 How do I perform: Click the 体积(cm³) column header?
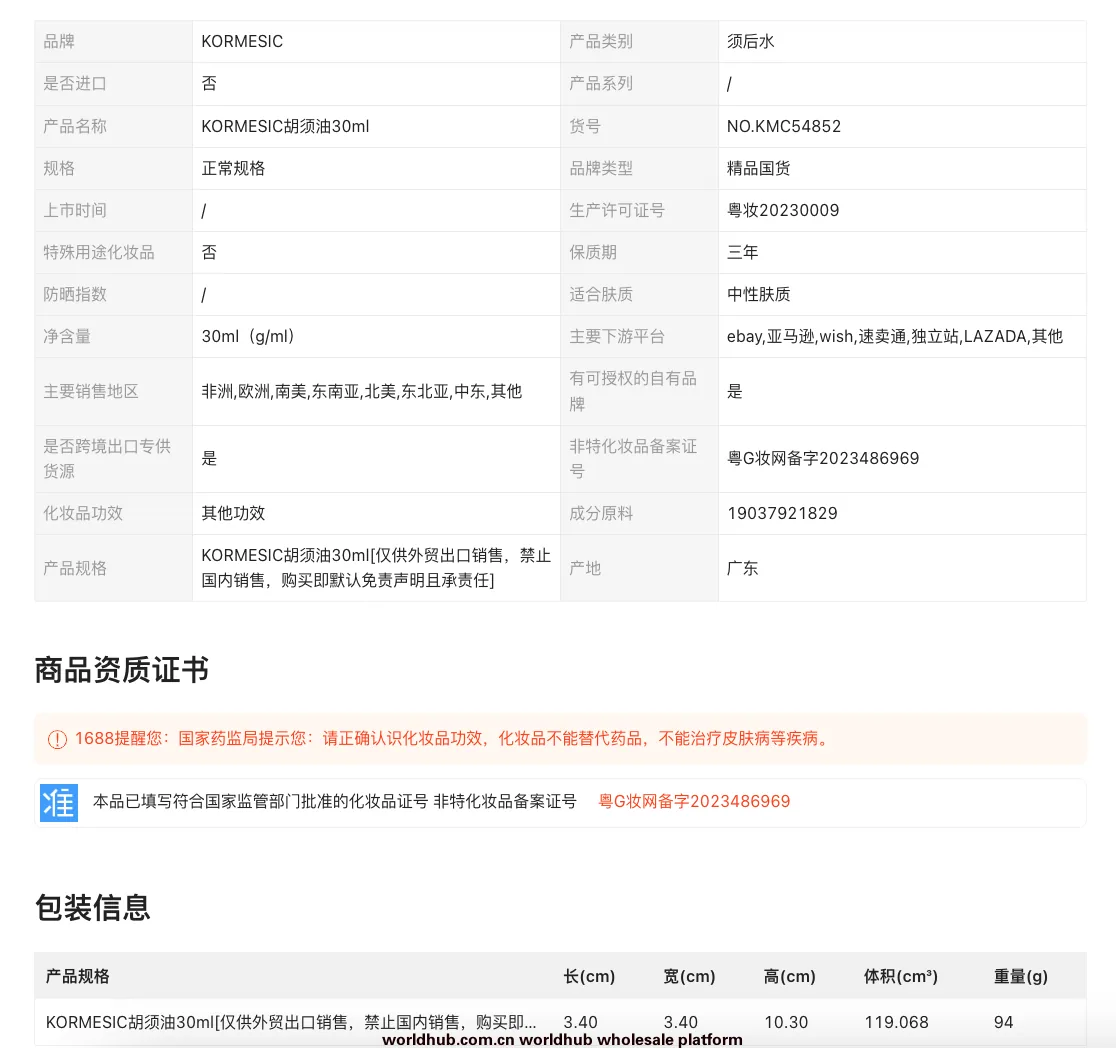[x=900, y=976]
